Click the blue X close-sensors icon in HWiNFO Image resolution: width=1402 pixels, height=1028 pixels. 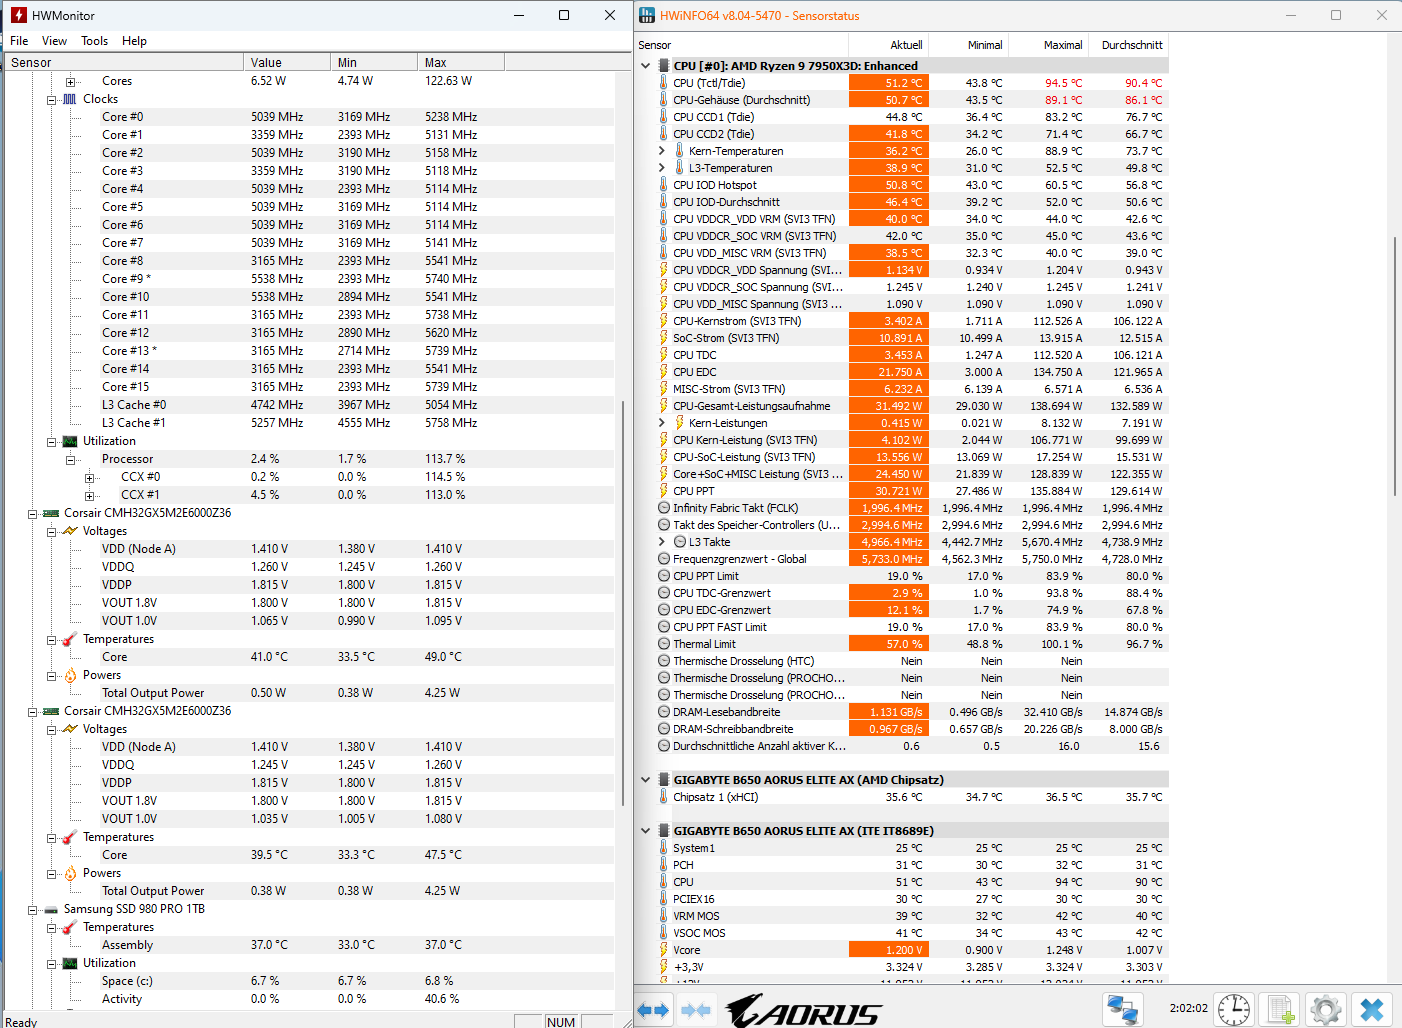(1372, 1010)
